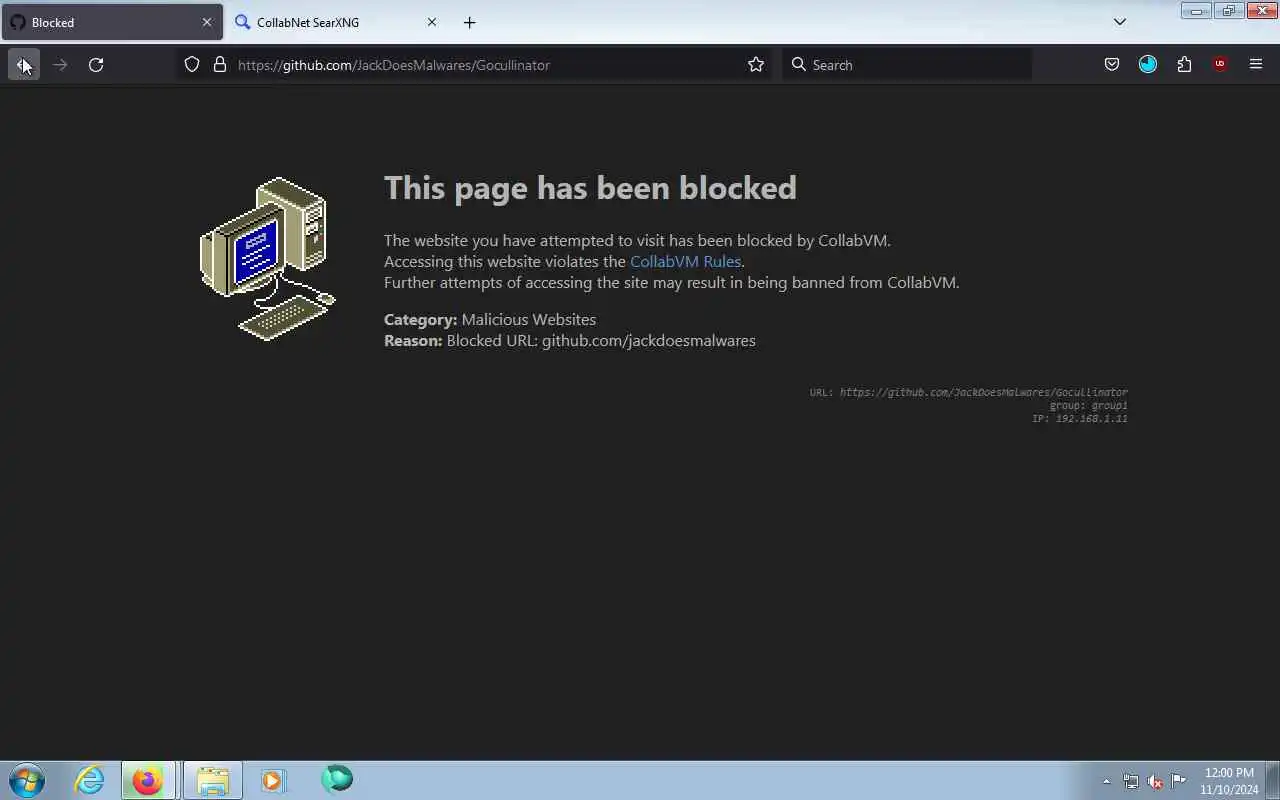The width and height of the screenshot is (1280, 800).
Task: Bookmark this page with the star
Action: click(x=756, y=65)
